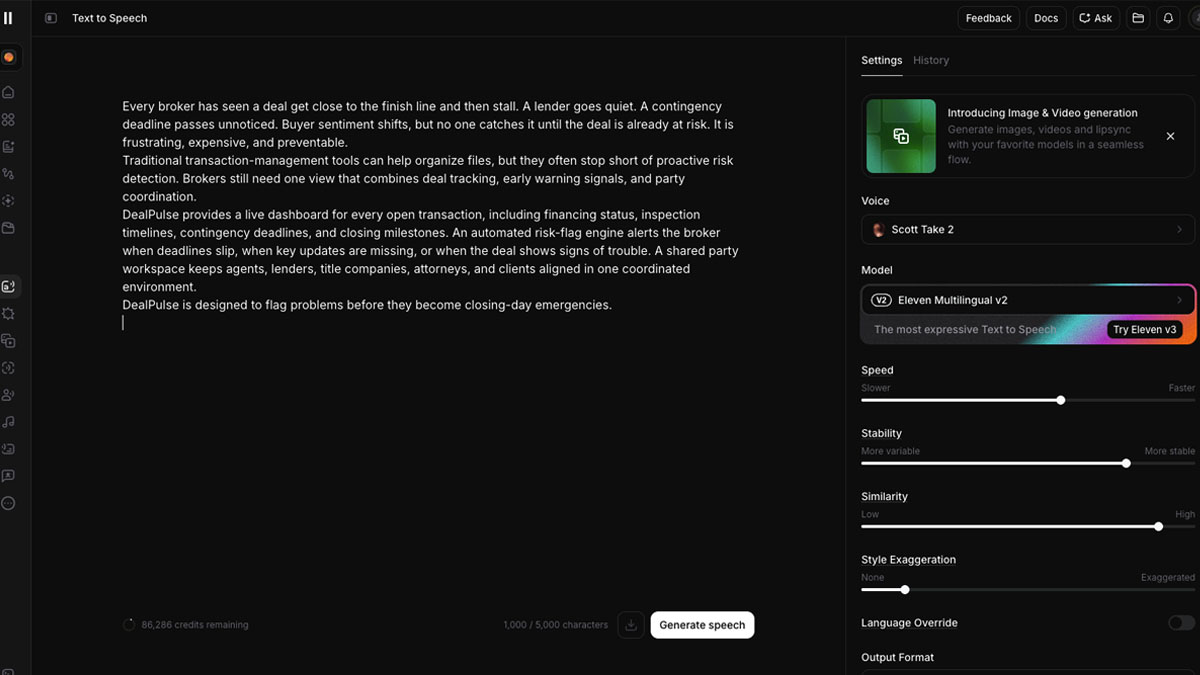Click the Stability slider handle
The image size is (1200, 675).
pyautogui.click(x=1126, y=463)
